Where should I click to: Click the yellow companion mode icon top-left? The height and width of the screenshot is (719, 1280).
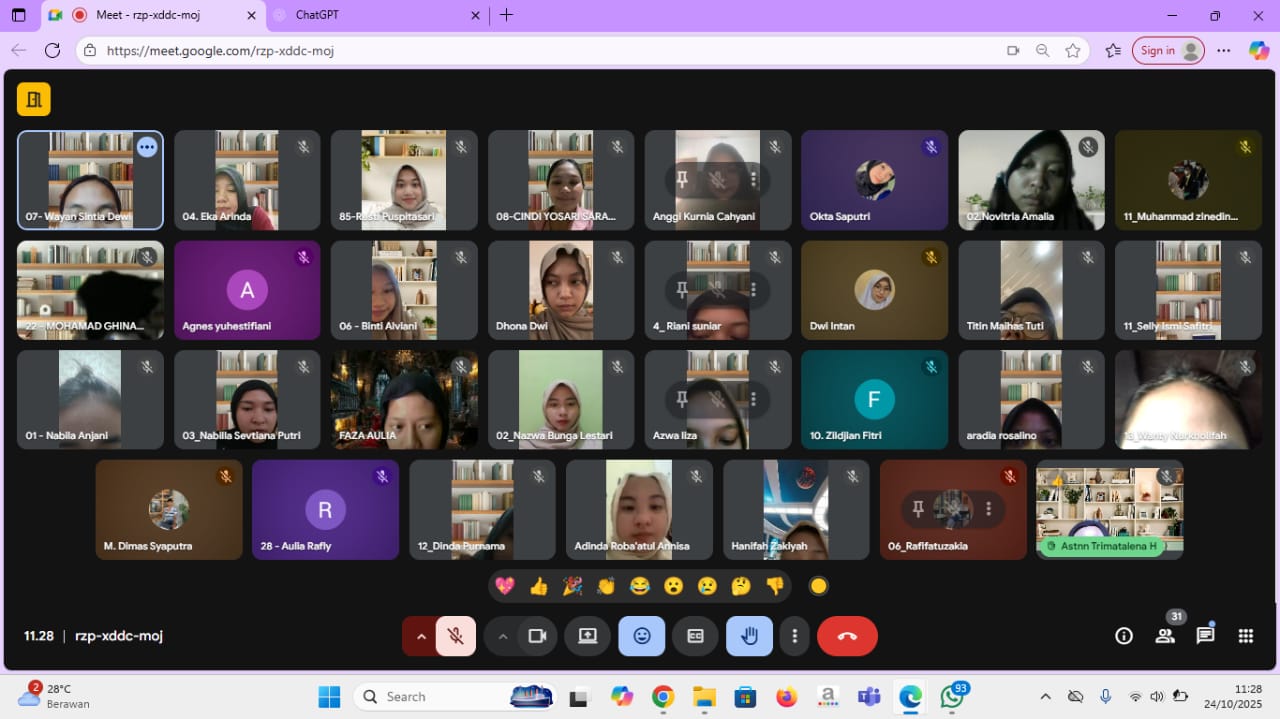(x=34, y=99)
